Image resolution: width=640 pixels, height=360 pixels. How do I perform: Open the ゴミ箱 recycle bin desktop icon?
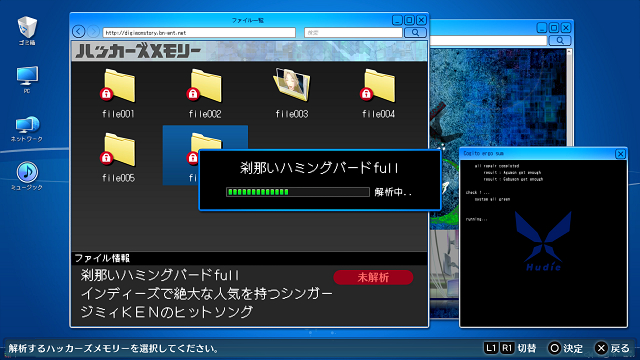27,30
